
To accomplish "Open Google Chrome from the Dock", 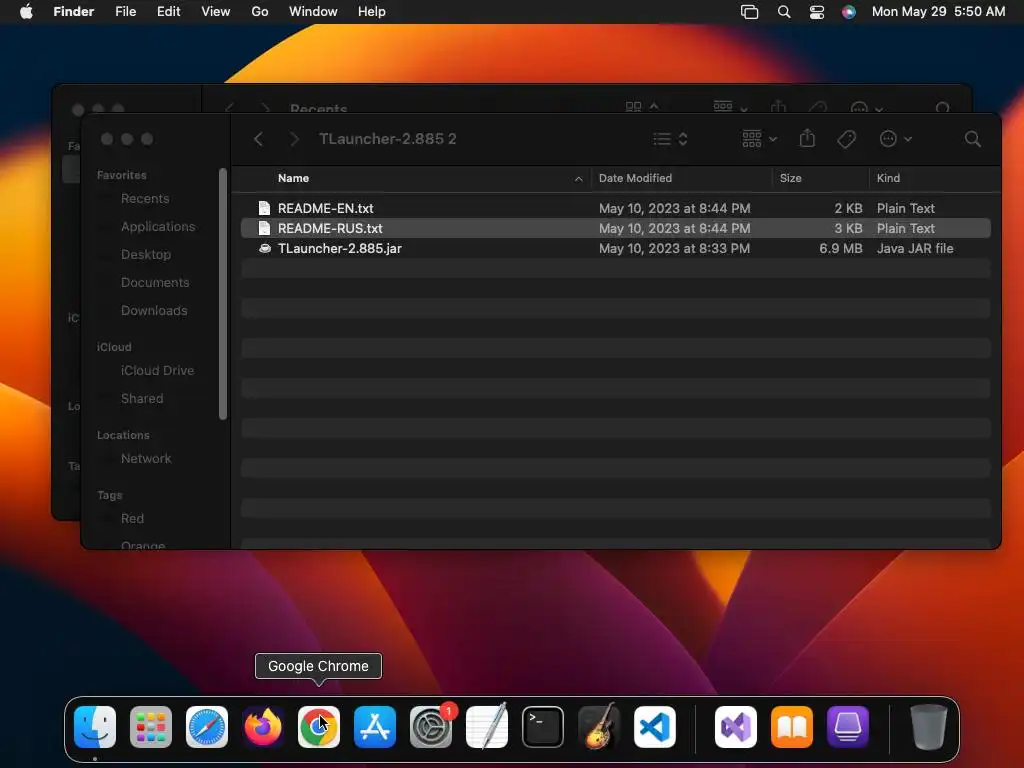I will pos(319,727).
